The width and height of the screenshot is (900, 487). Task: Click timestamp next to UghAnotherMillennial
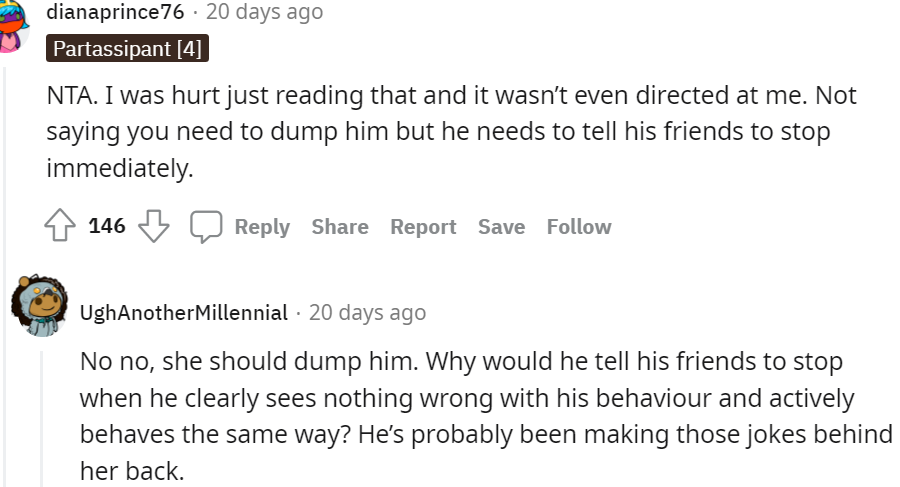pos(367,313)
